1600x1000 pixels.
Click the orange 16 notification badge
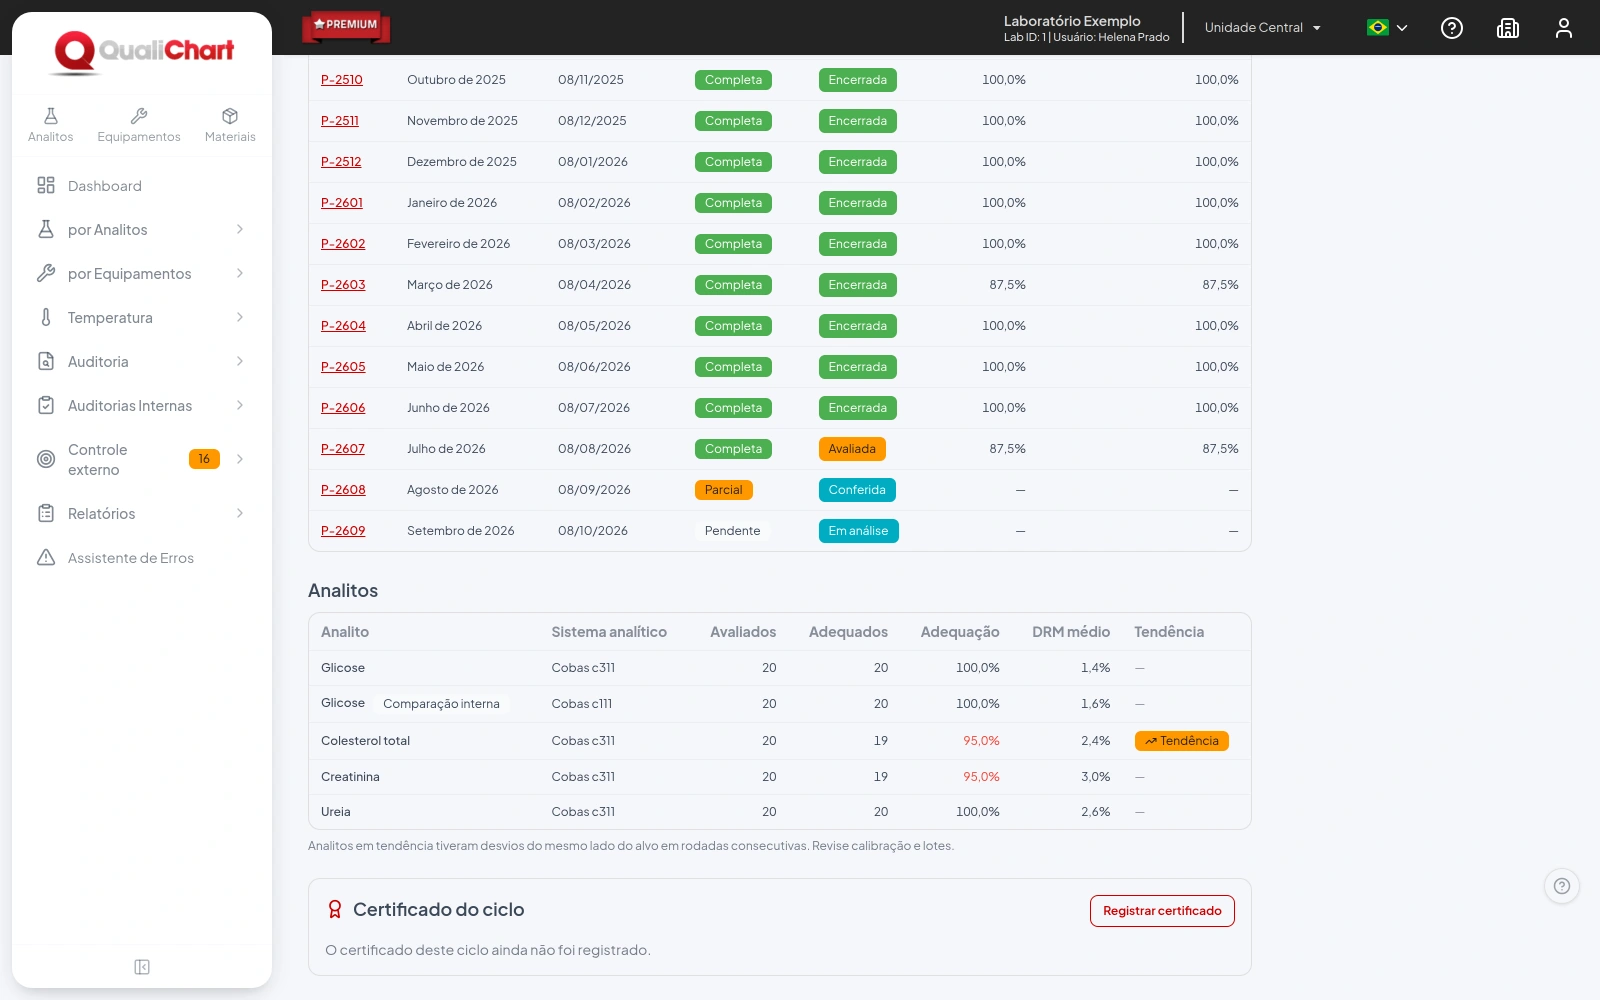pos(204,459)
